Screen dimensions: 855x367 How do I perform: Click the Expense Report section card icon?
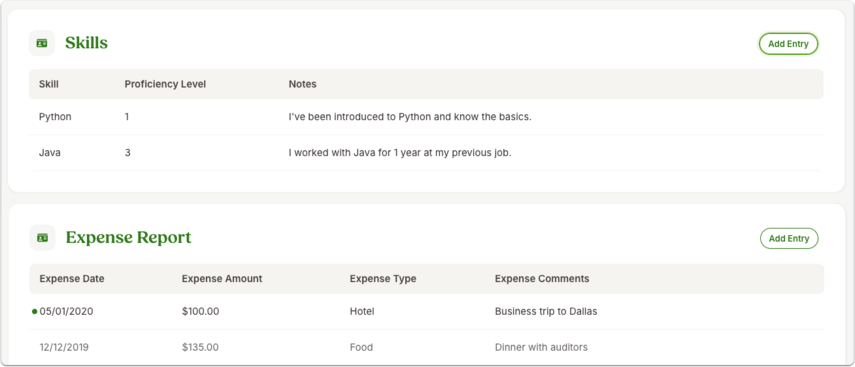[43, 238]
